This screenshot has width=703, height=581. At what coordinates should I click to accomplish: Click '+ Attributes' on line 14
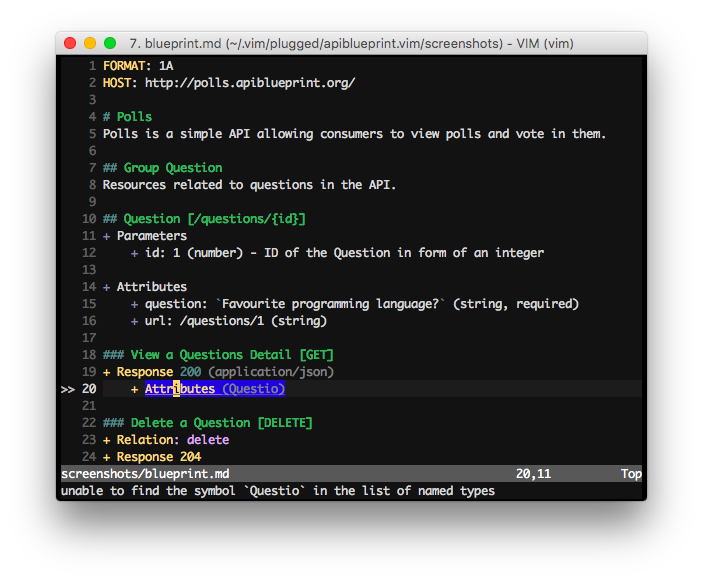point(145,287)
